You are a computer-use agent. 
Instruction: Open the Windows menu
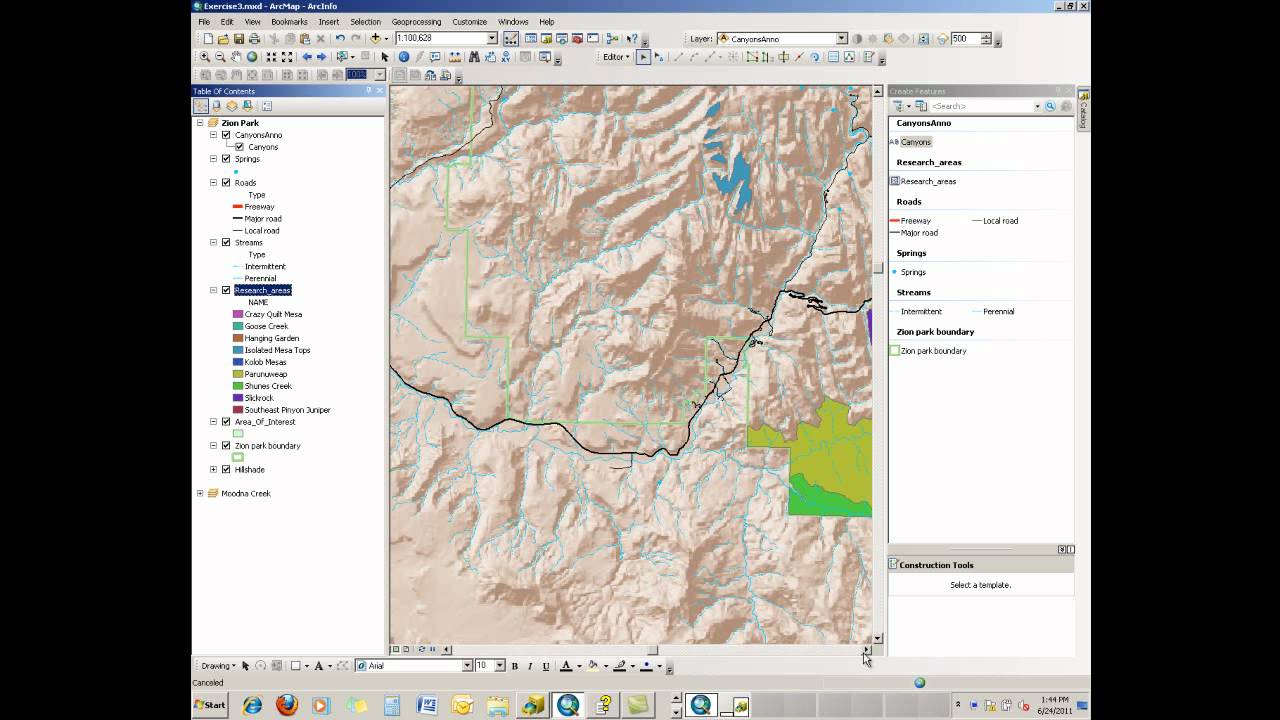pos(513,22)
